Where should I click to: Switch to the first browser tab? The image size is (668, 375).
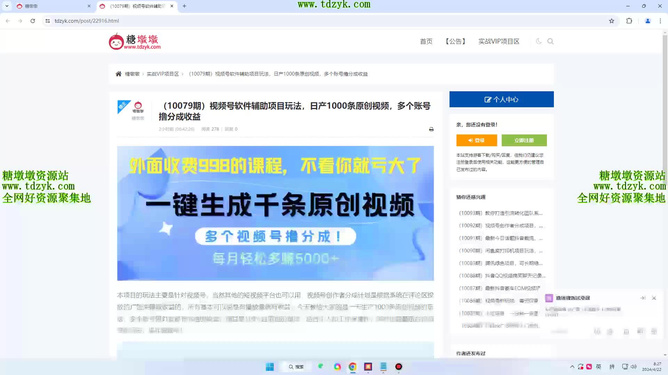tap(53, 6)
